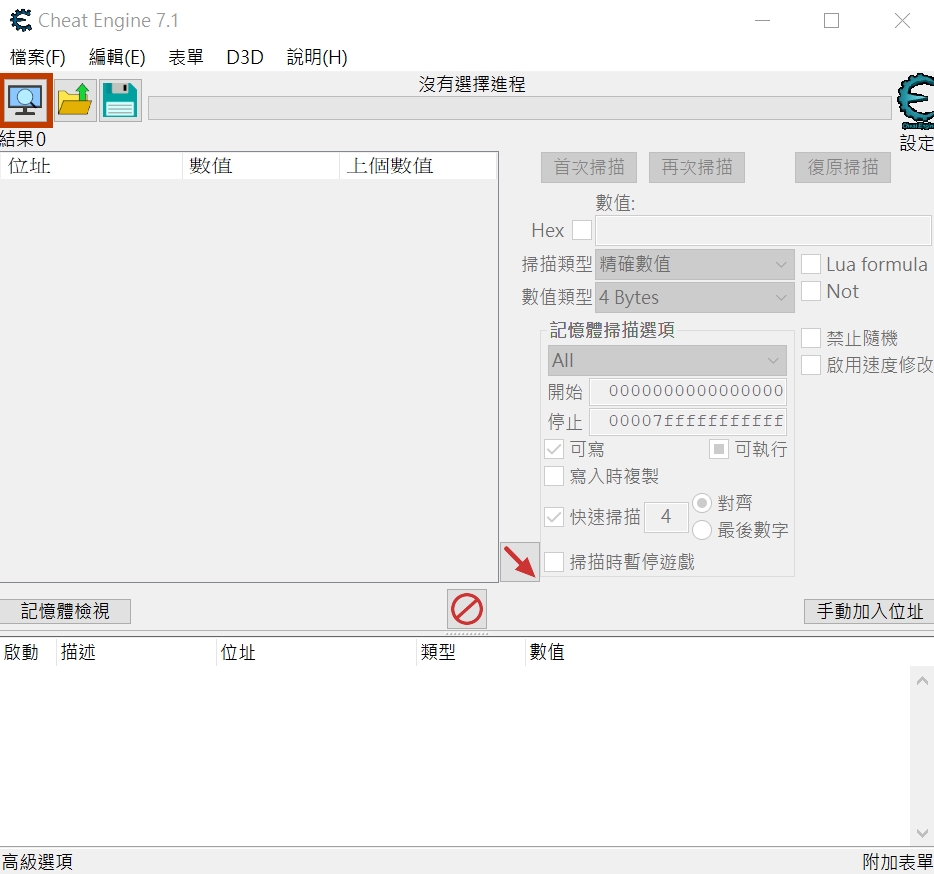Click the 位址 column header in address table
This screenshot has height=874, width=934.
pyautogui.click(x=316, y=652)
